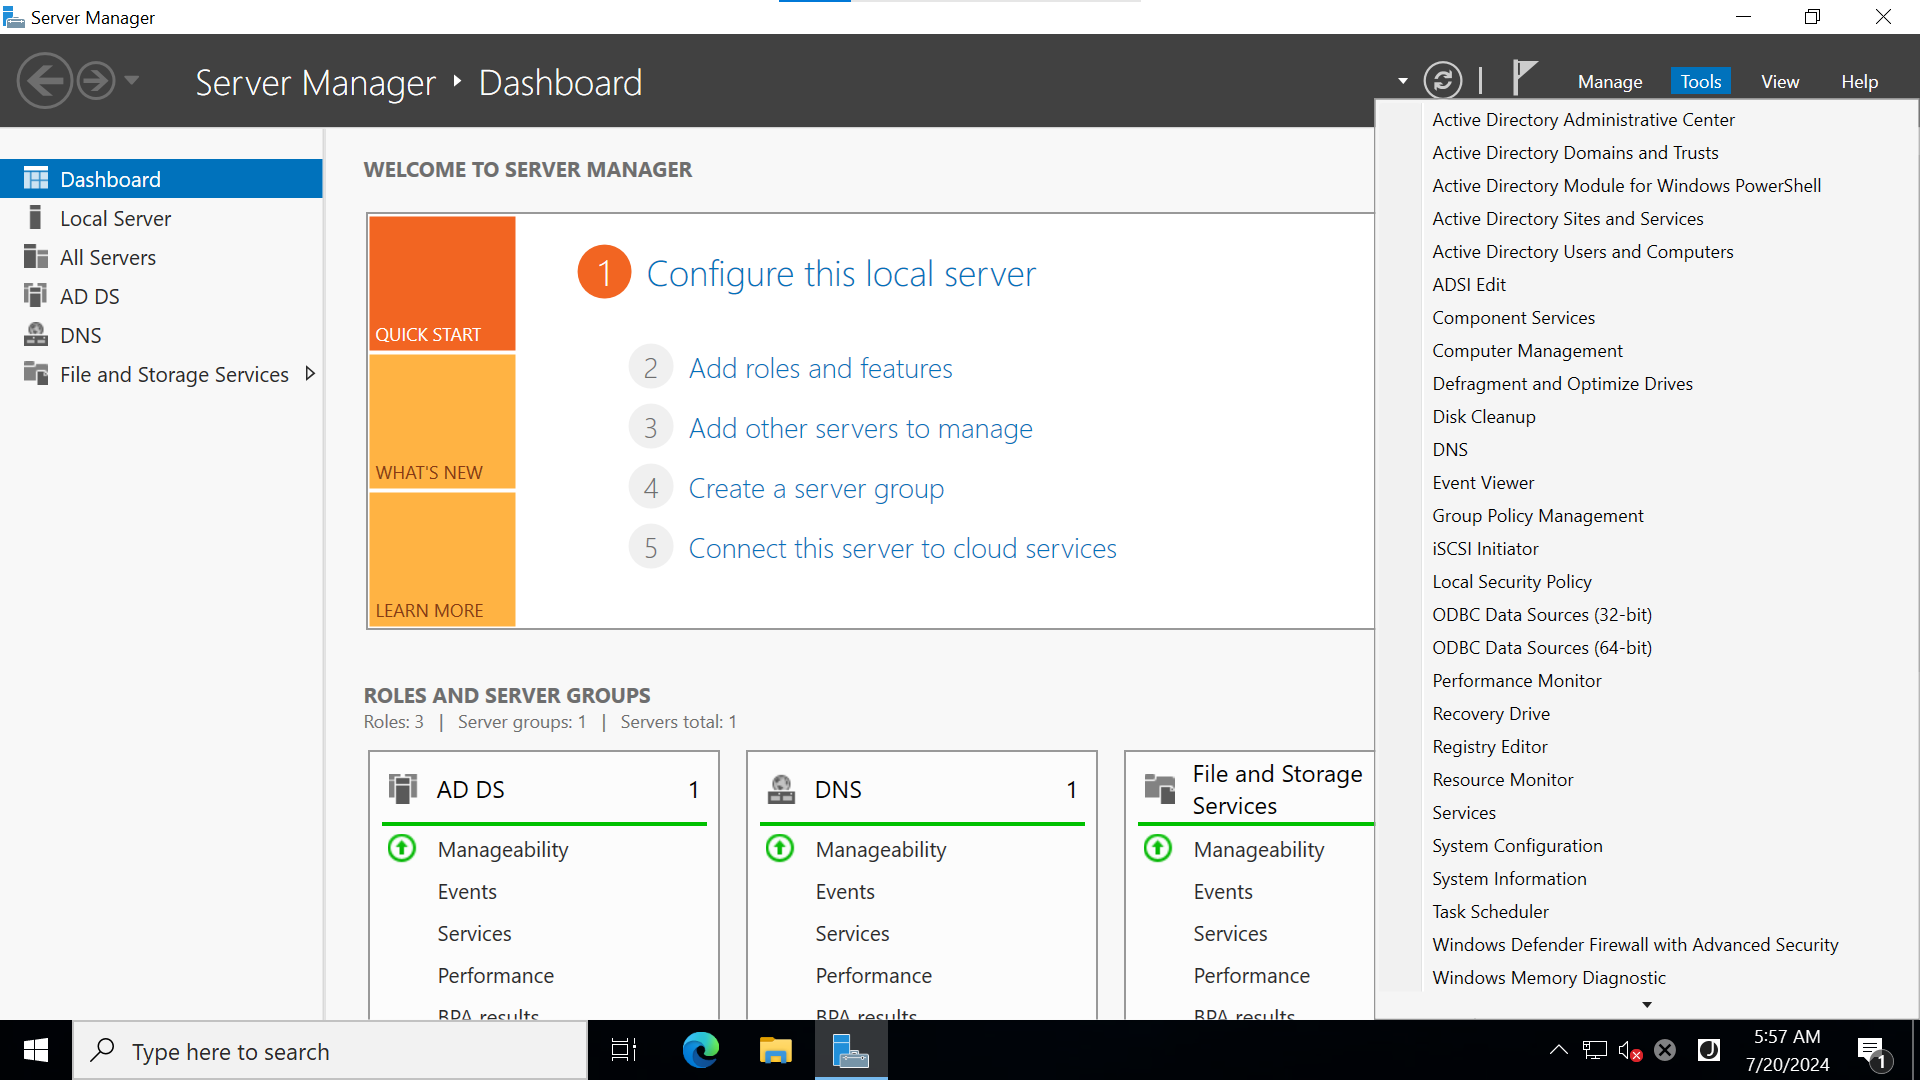
Task: Open Active Directory Users and Computers
Action: pyautogui.click(x=1582, y=252)
